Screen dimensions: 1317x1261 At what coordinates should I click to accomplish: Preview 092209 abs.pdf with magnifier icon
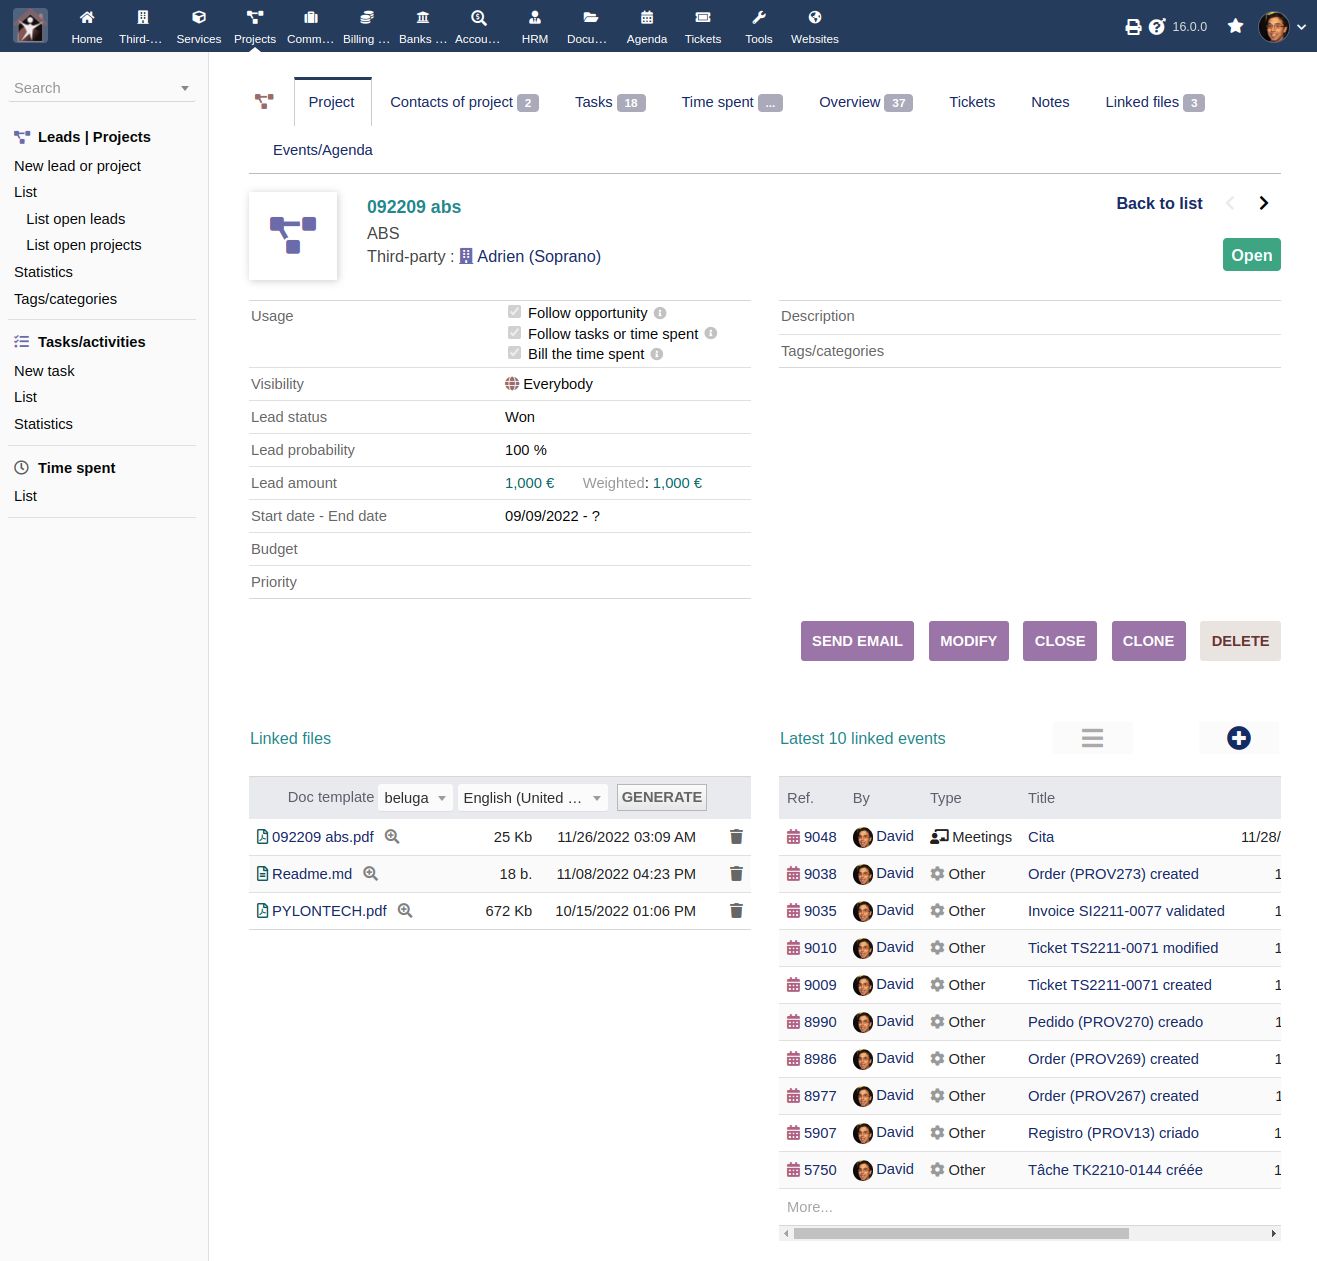tap(392, 837)
